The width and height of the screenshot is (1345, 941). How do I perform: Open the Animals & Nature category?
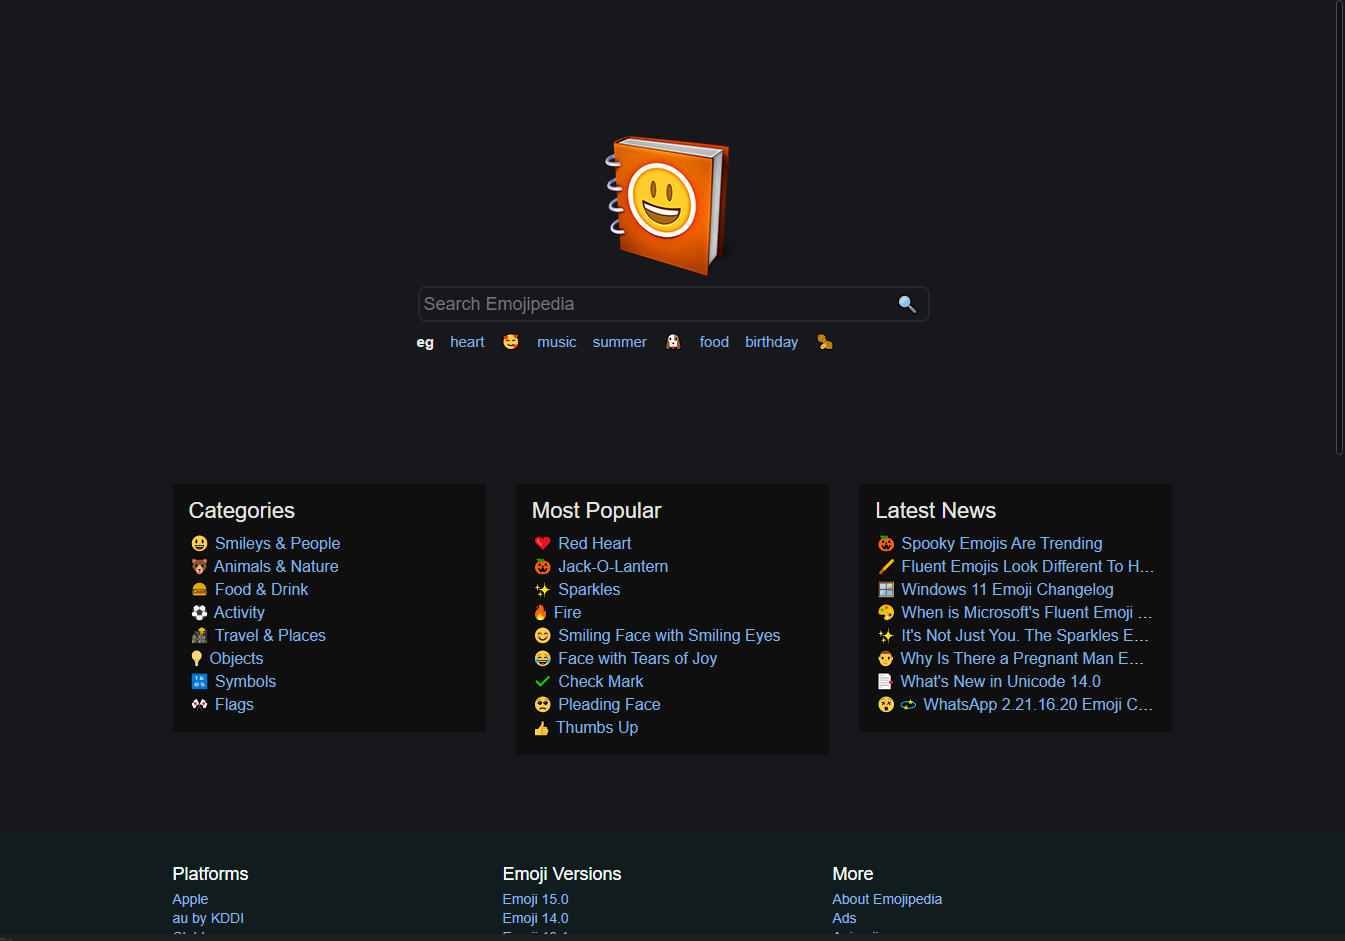coord(276,567)
